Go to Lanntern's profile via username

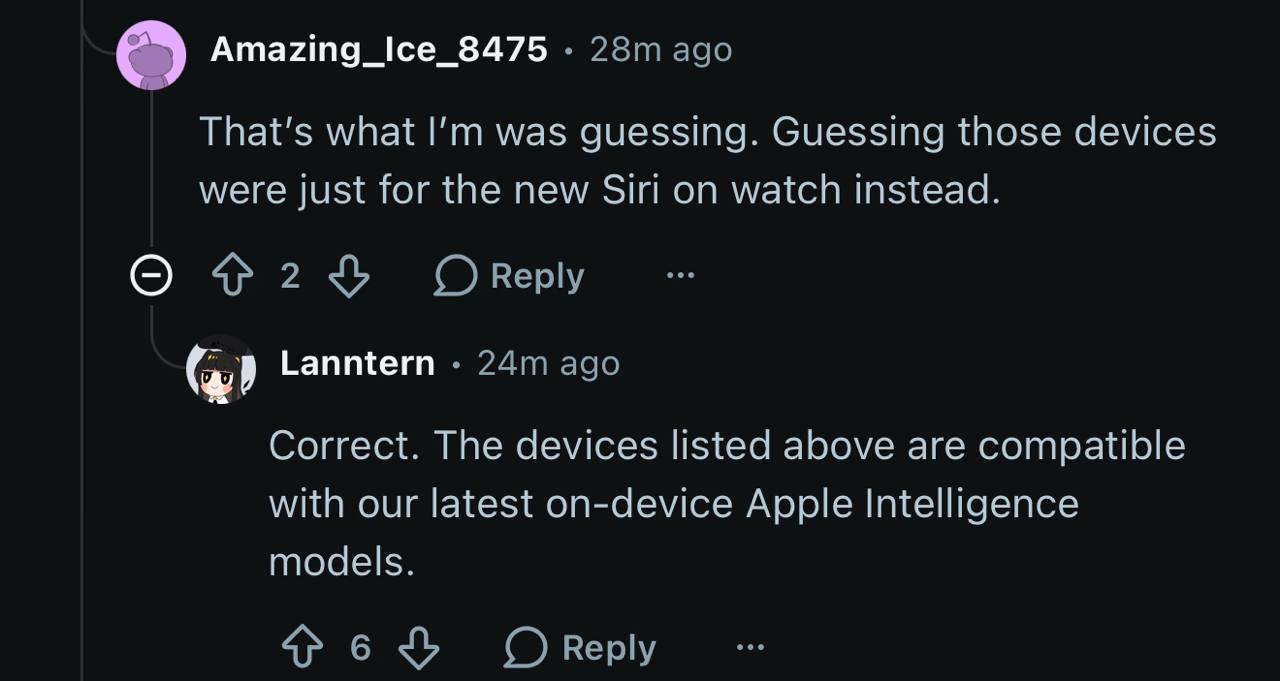click(357, 363)
